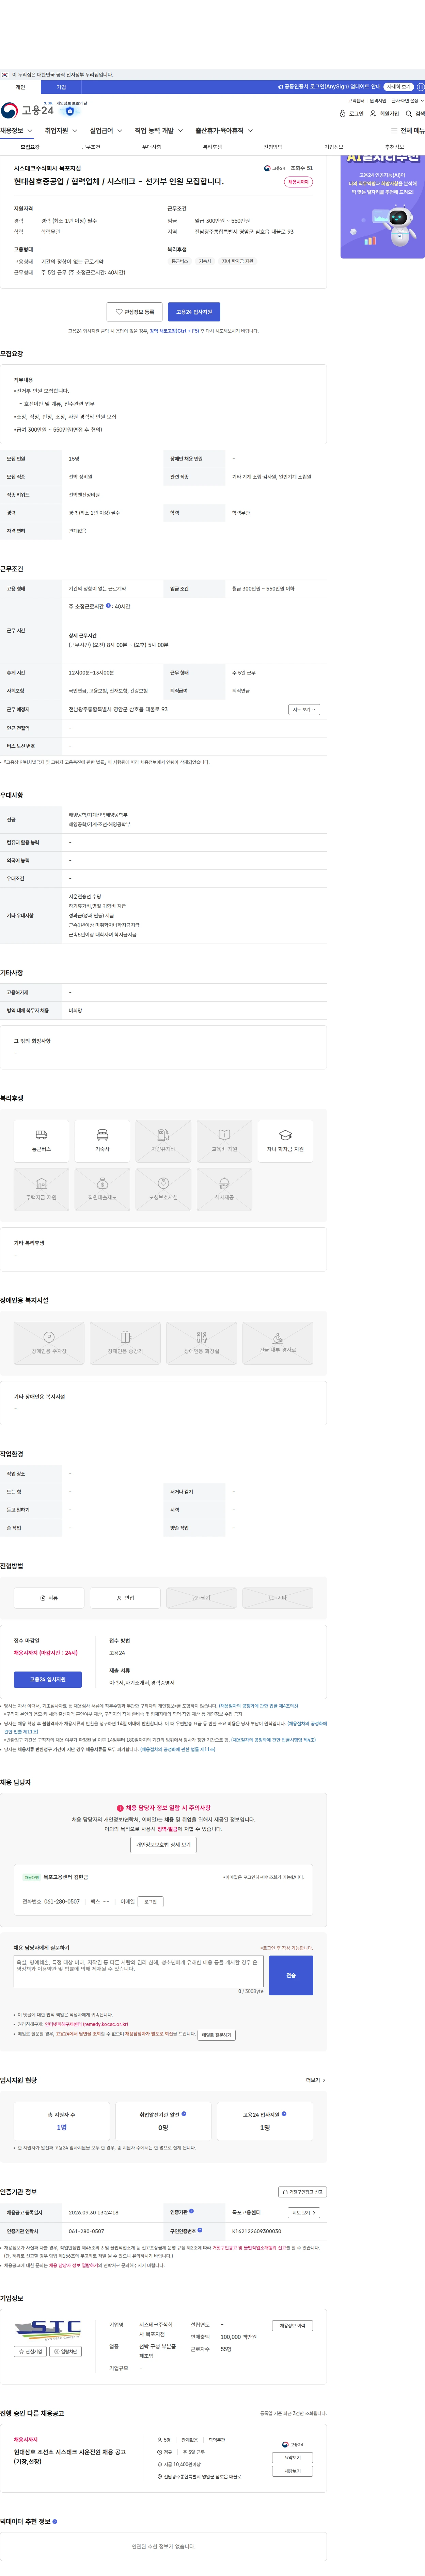Expand 지도 보기 for 근무 예정지
425x2576 pixels.
pos(304,709)
